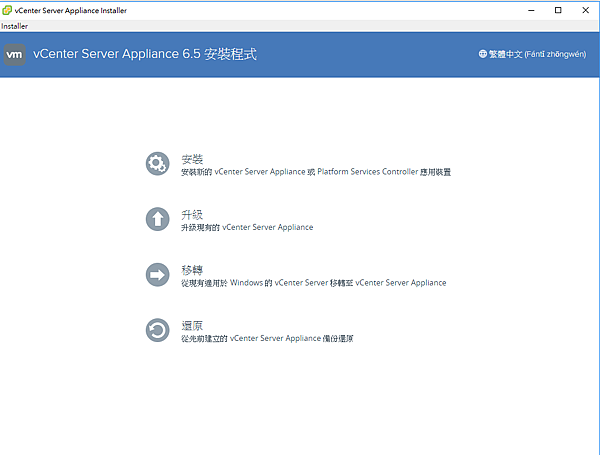This screenshot has width=600, height=455.
Task: Click the globe language icon
Action: tap(483, 54)
